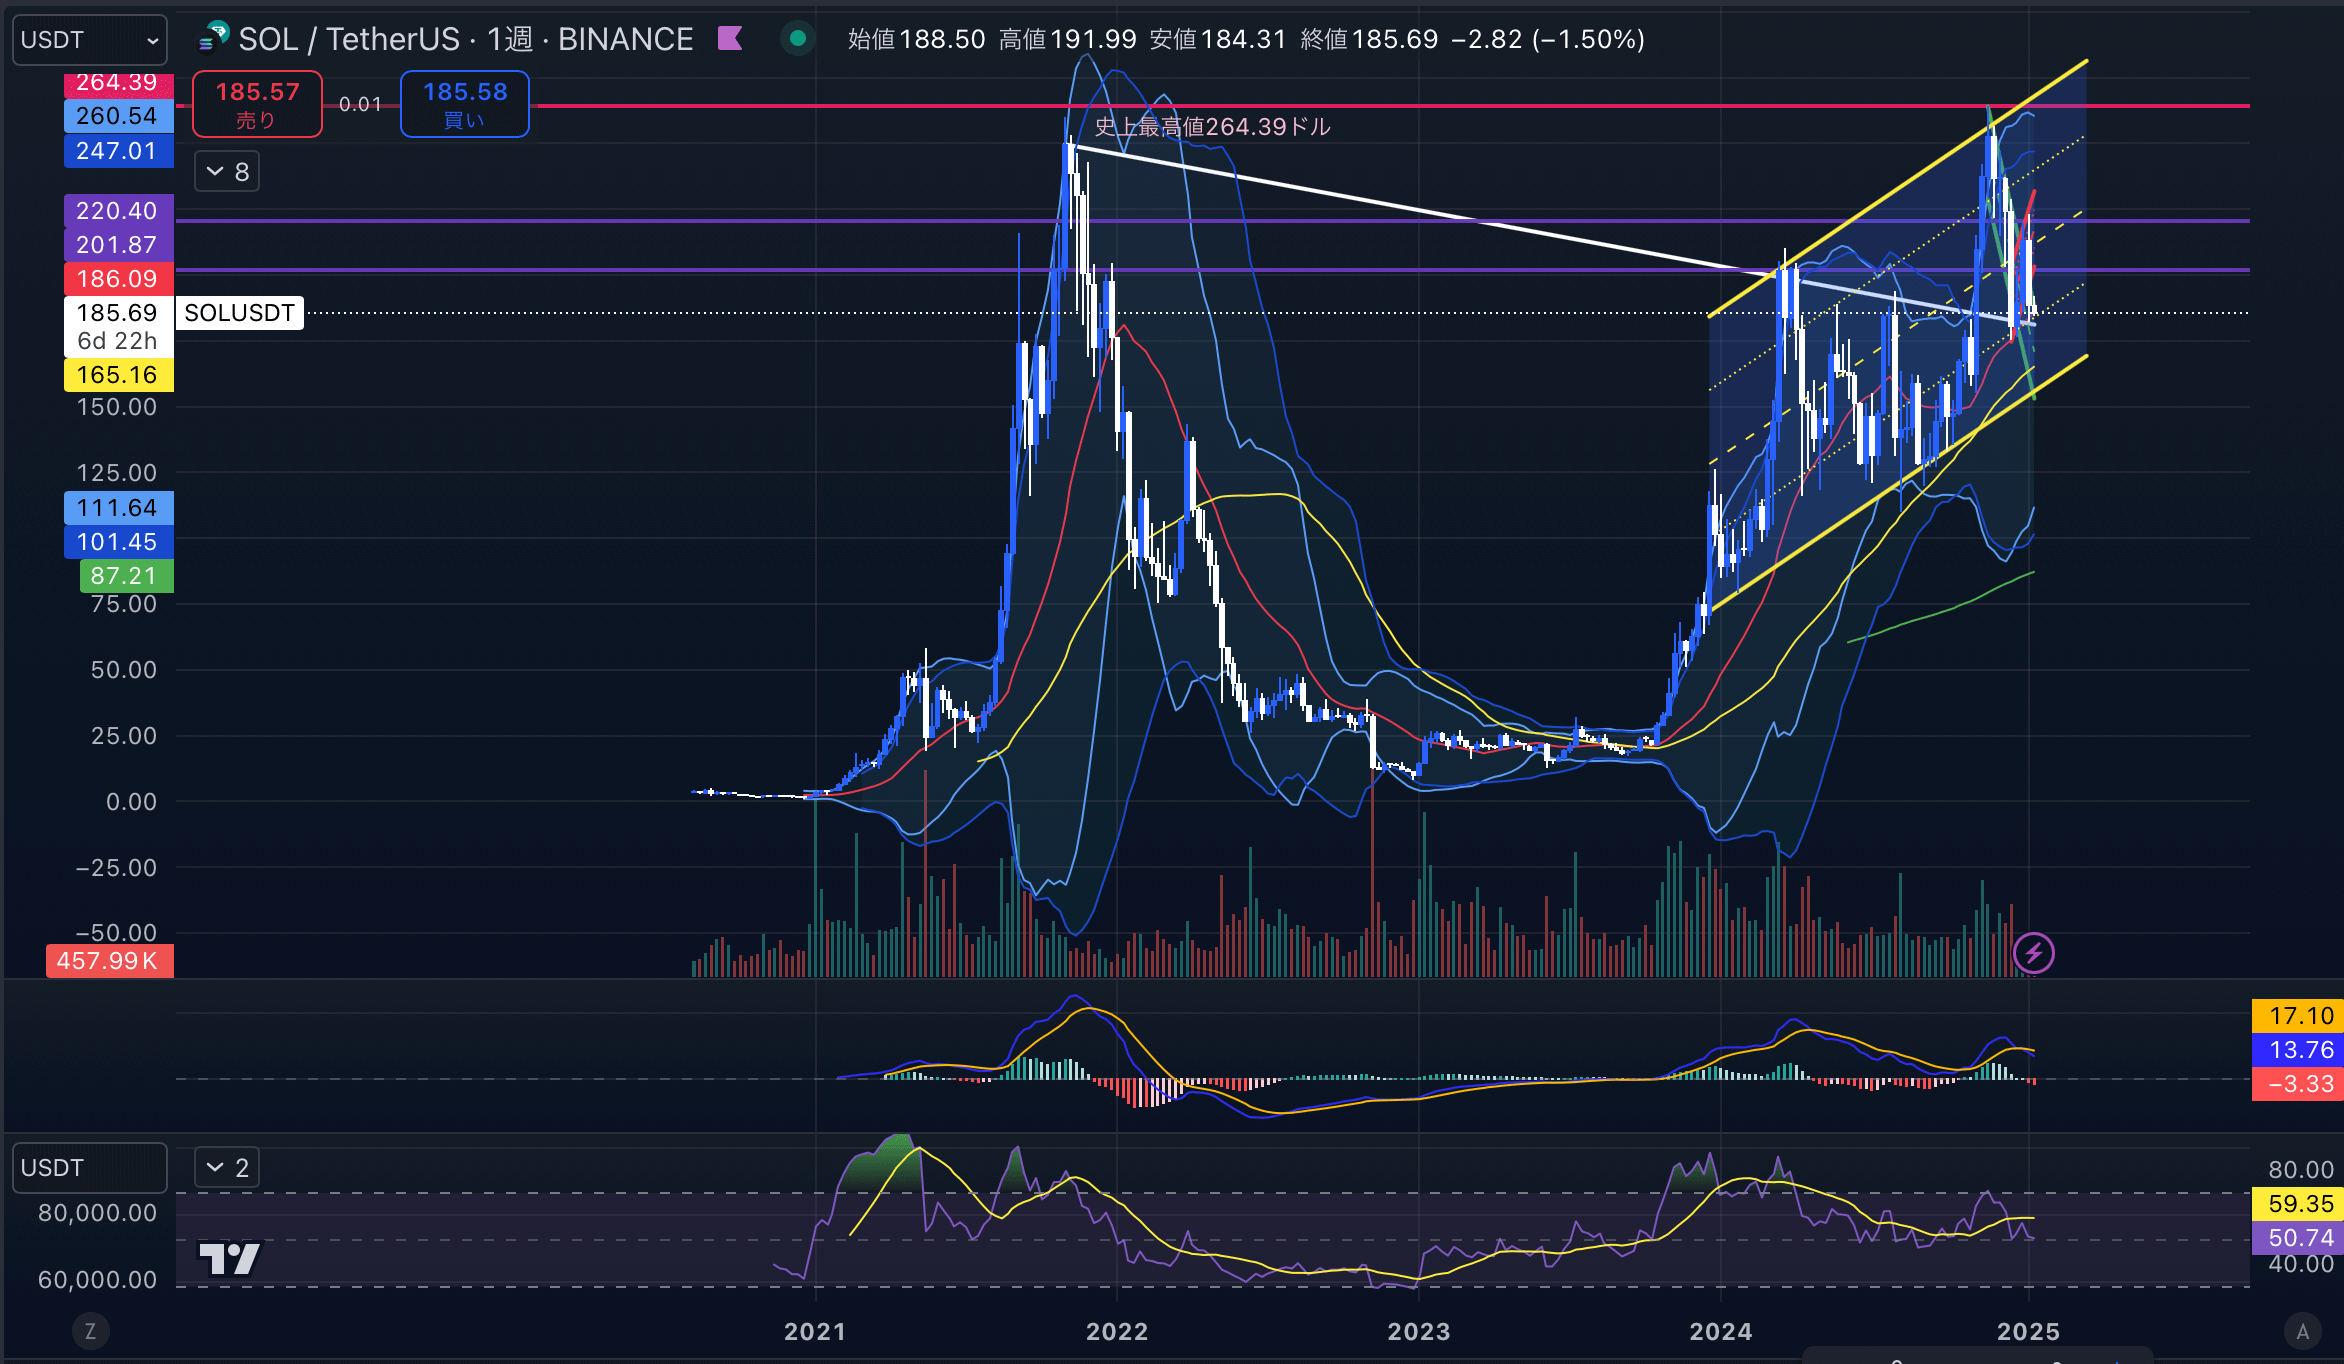Click the 終値185.69 close value in header
The width and height of the screenshot is (2344, 1364).
click(x=1369, y=39)
